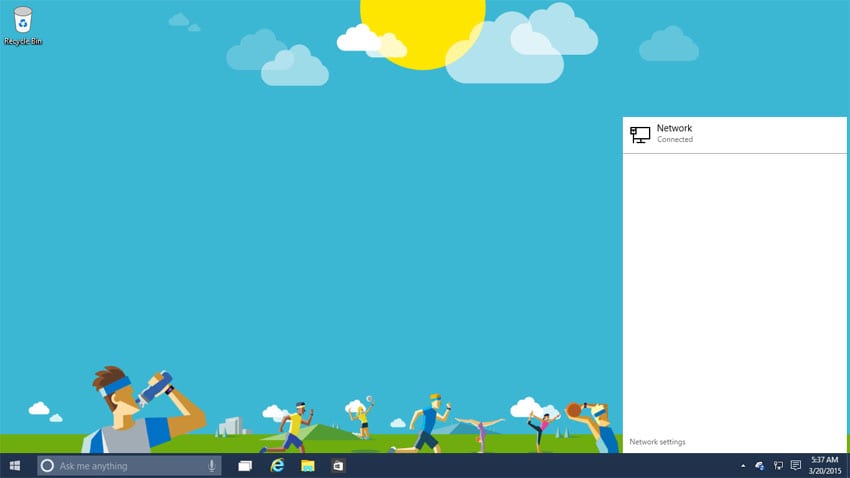Screen dimensions: 850x478
Task: Click the Cortana circle icon
Action: coord(47,466)
